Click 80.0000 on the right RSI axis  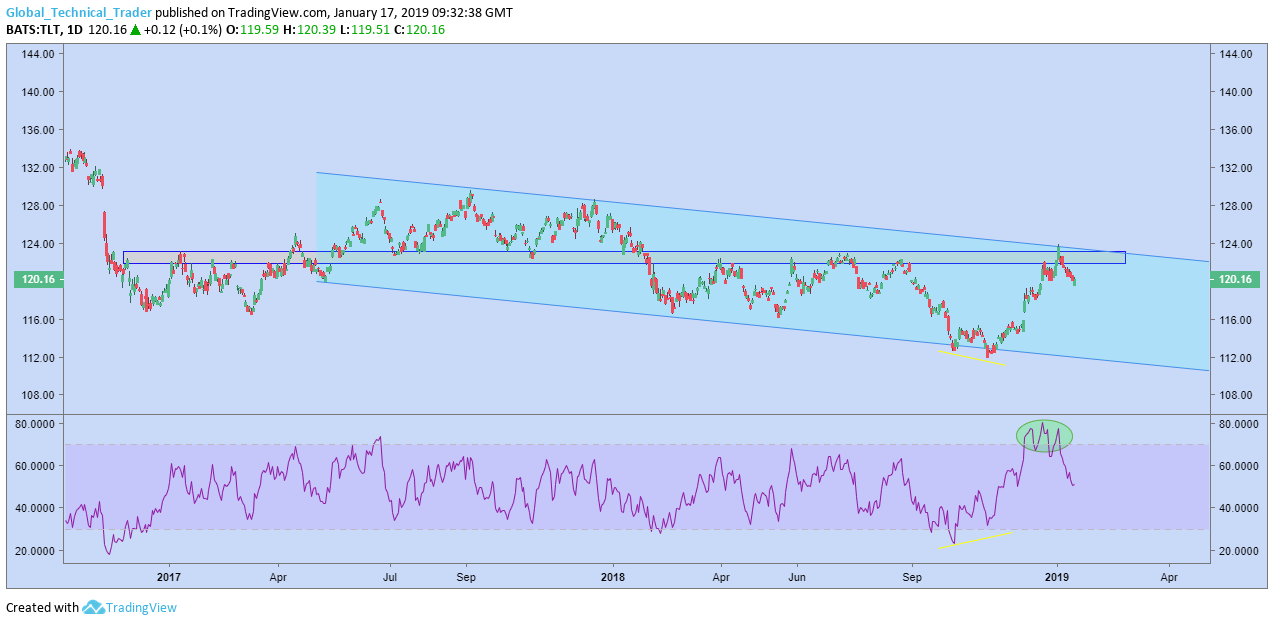[1239, 424]
